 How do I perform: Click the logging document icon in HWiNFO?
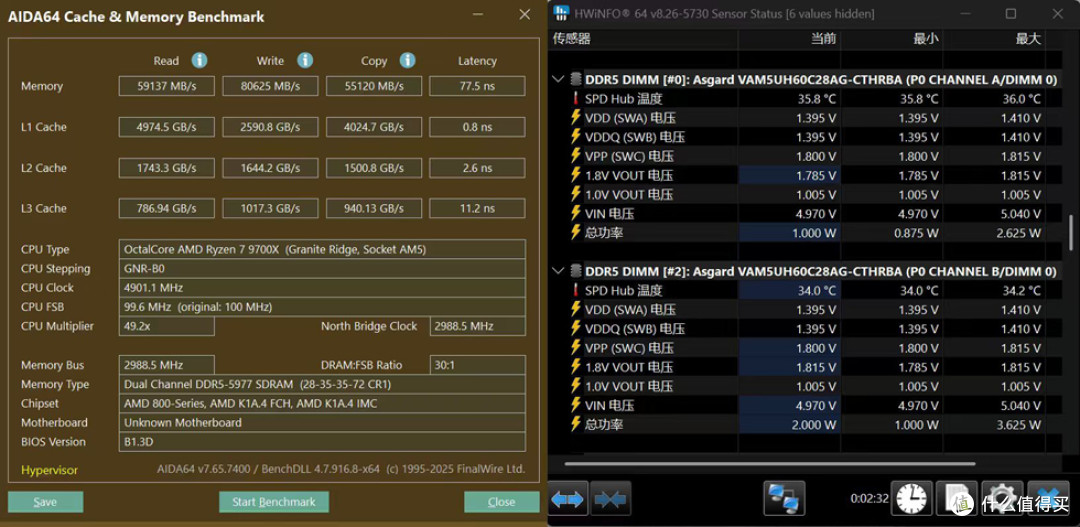coord(957,499)
